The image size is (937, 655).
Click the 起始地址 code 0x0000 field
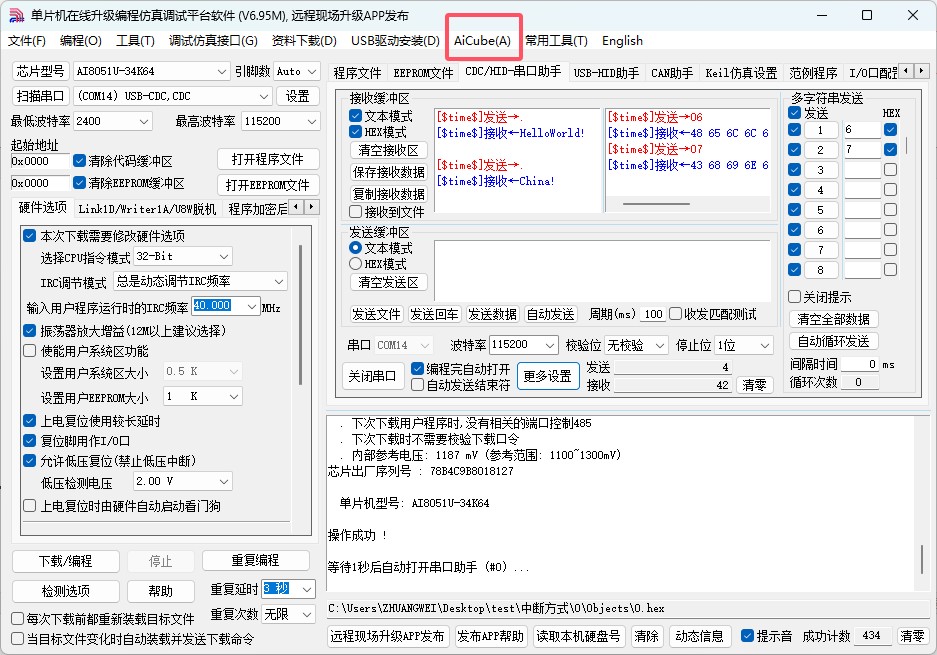tap(40, 161)
